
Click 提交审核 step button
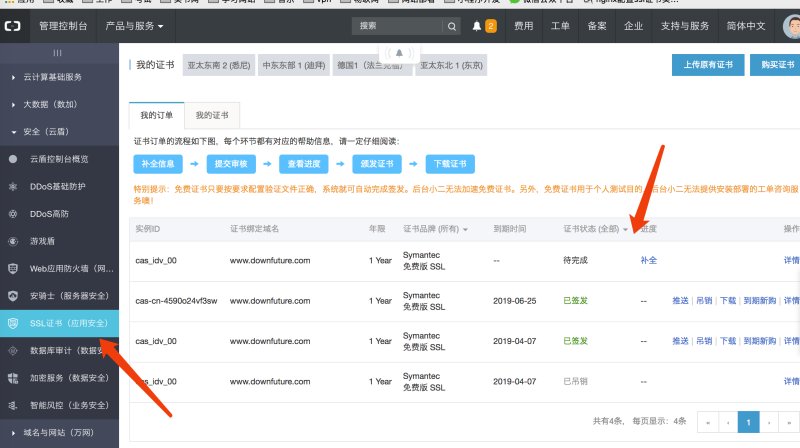pyautogui.click(x=231, y=164)
